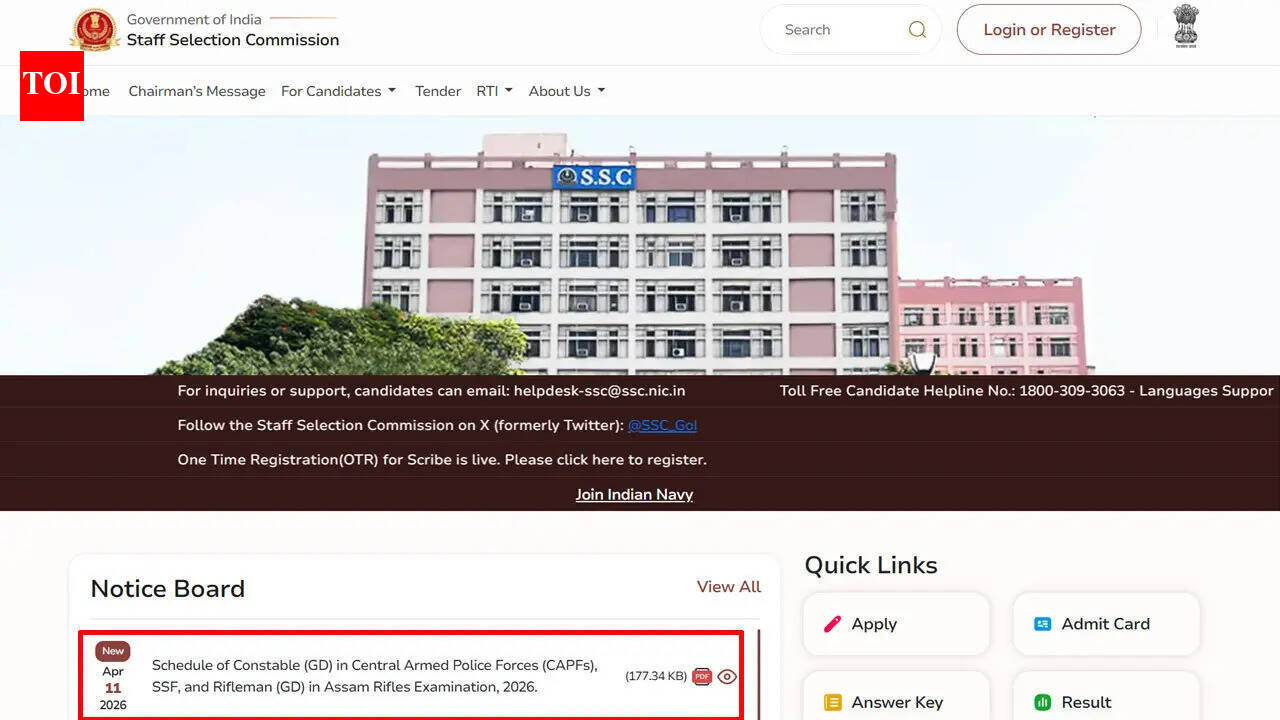Expand the For Candidates dropdown

point(338,91)
